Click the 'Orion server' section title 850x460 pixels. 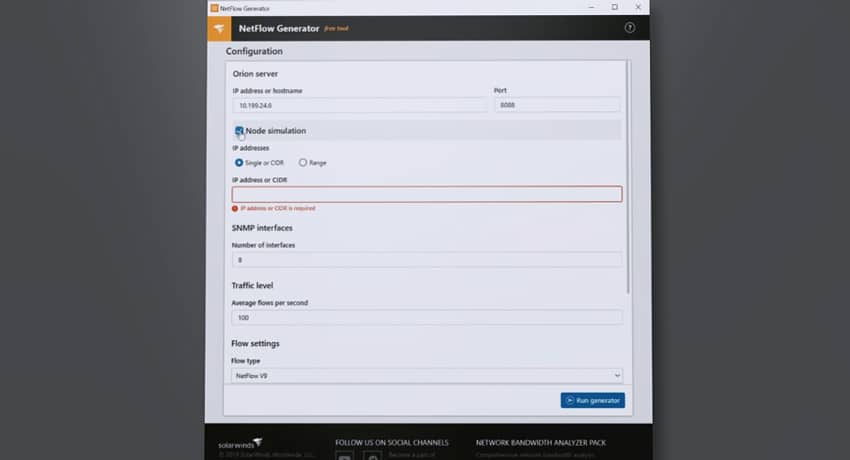pyautogui.click(x=255, y=74)
